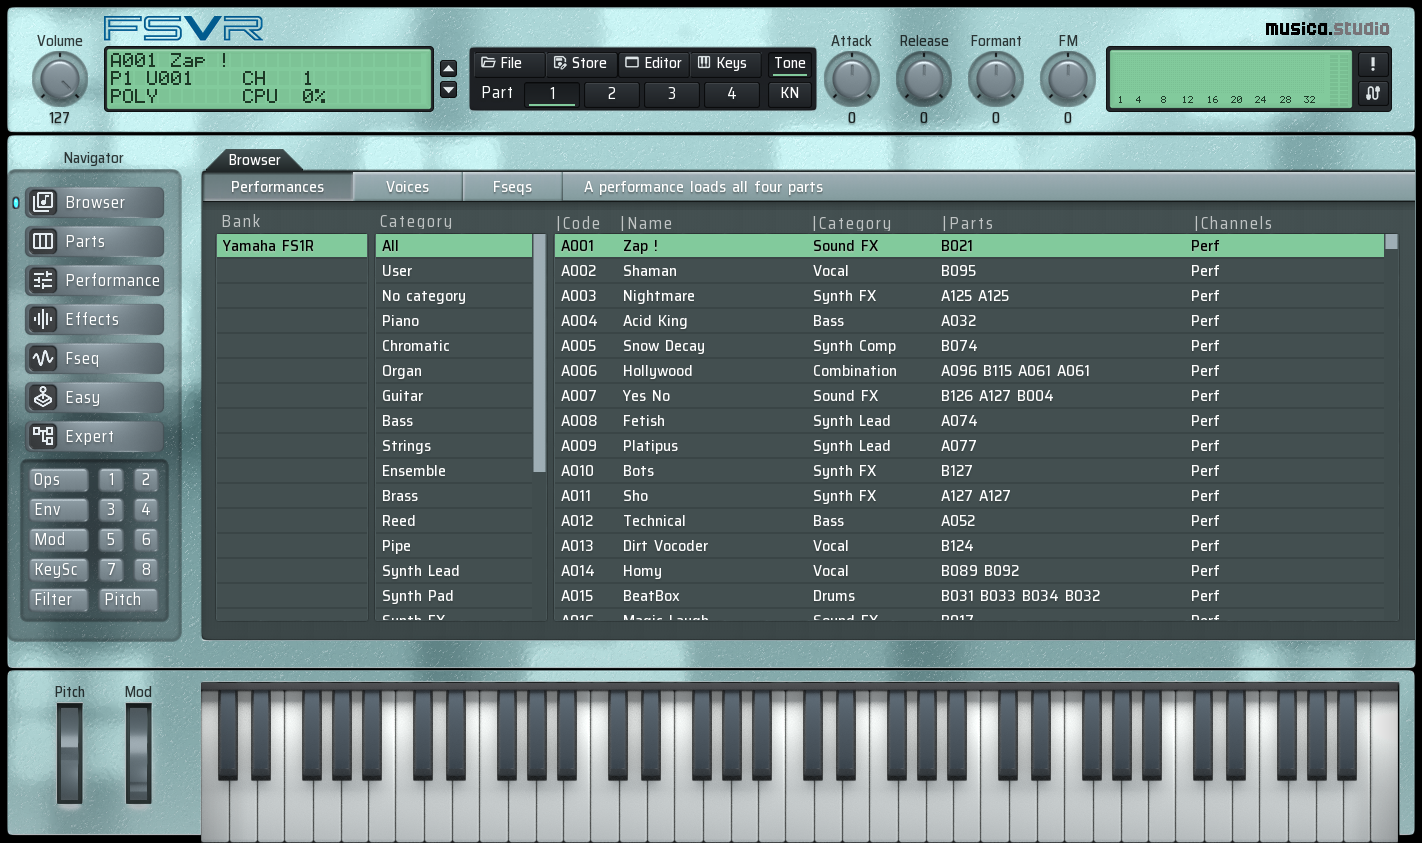Switch to the Easy edit page

(x=94, y=397)
